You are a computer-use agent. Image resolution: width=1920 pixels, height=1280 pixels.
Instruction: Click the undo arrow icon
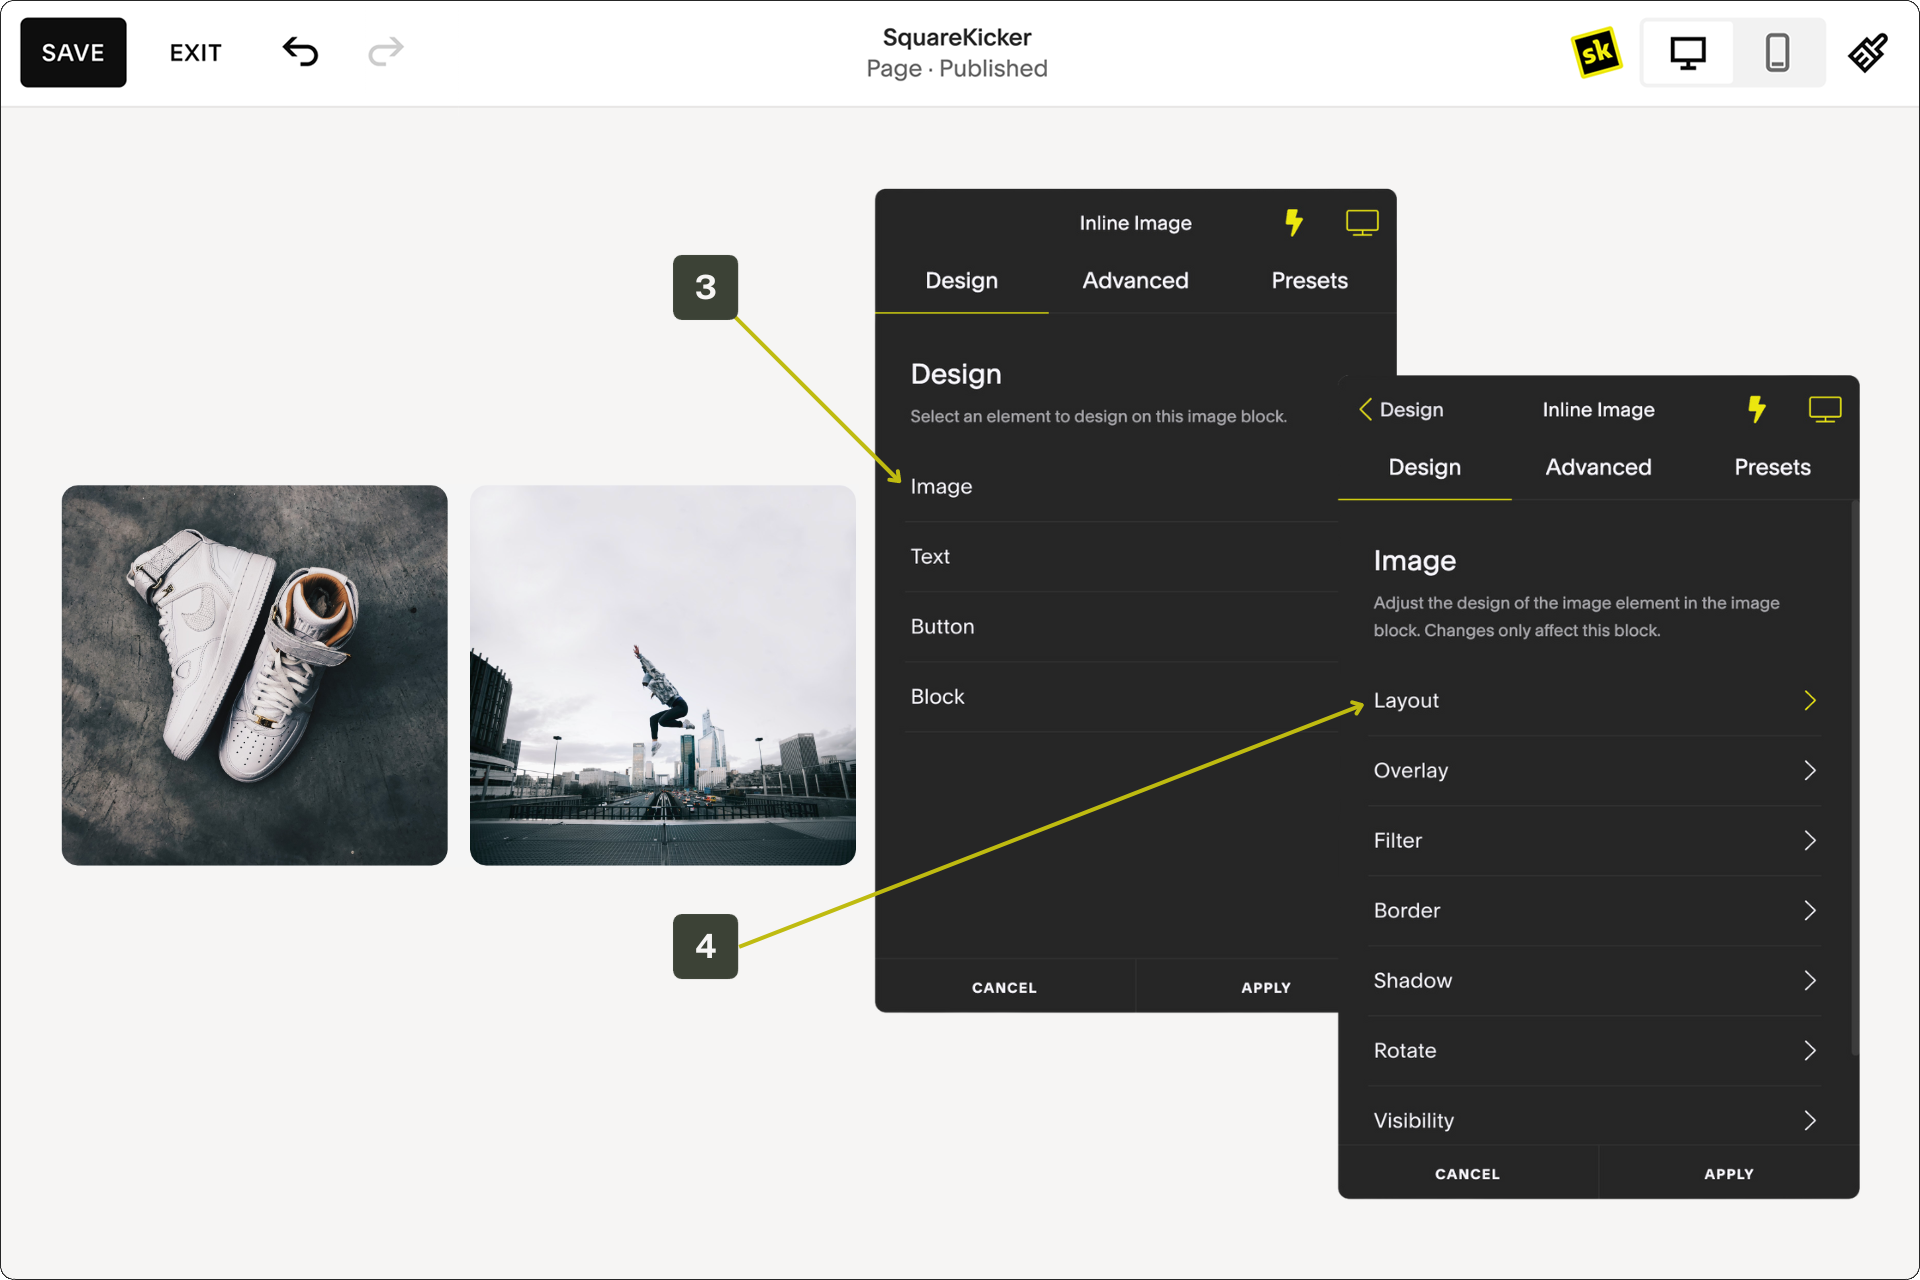(x=301, y=54)
